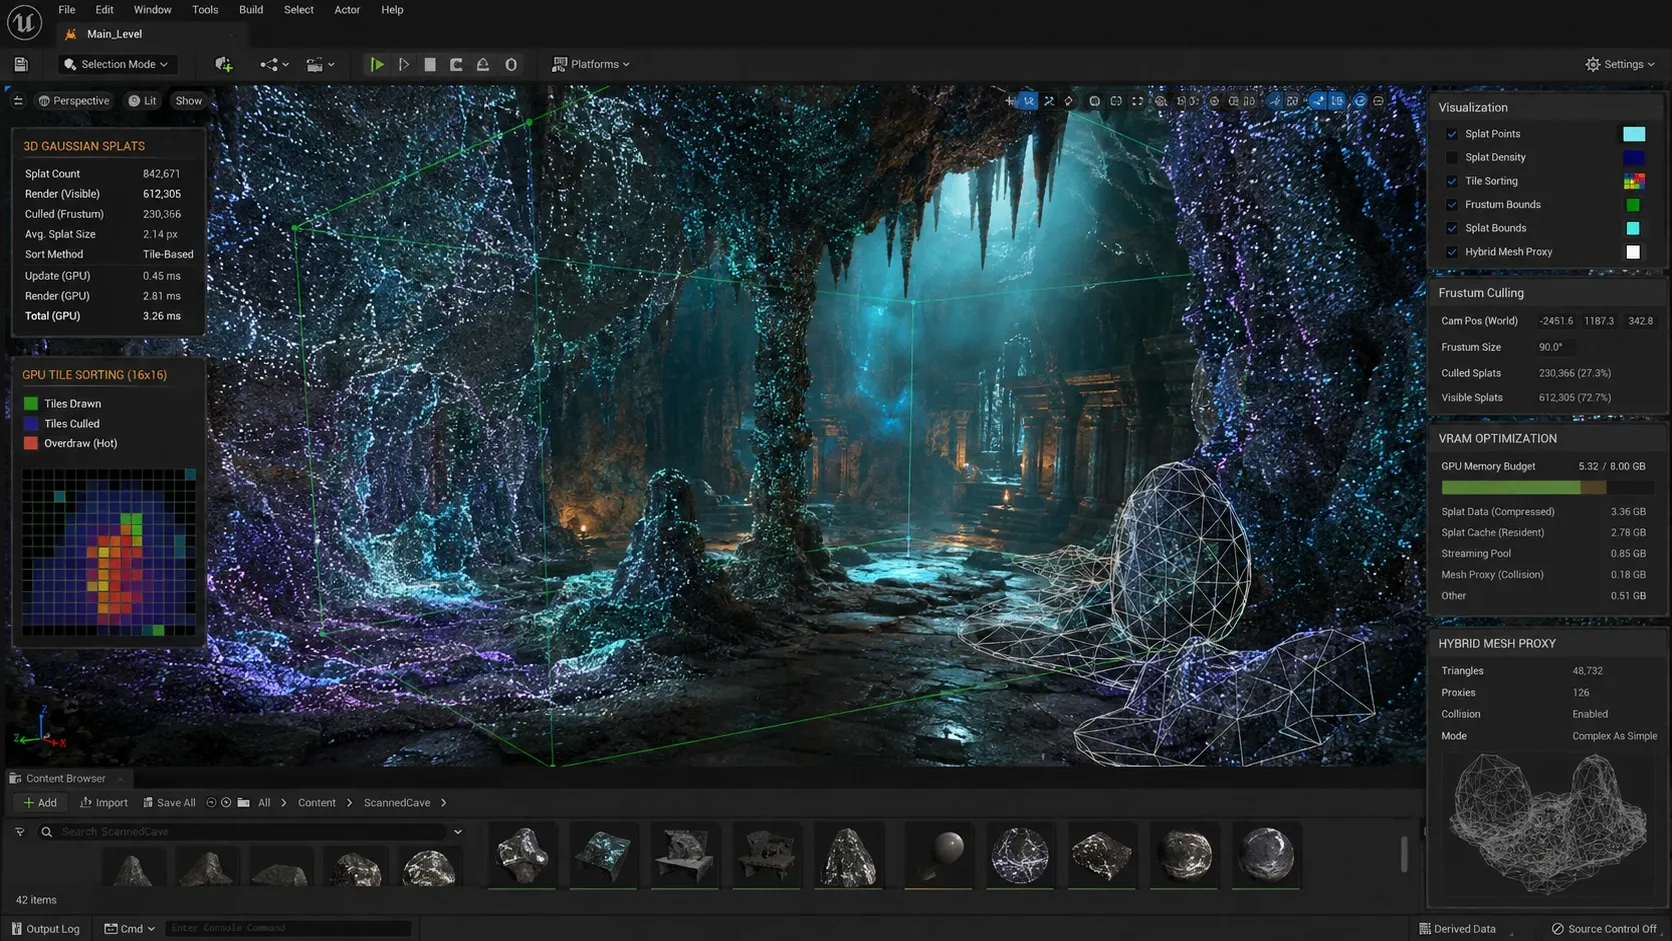Open the Cmd console type dropdown

[130, 929]
